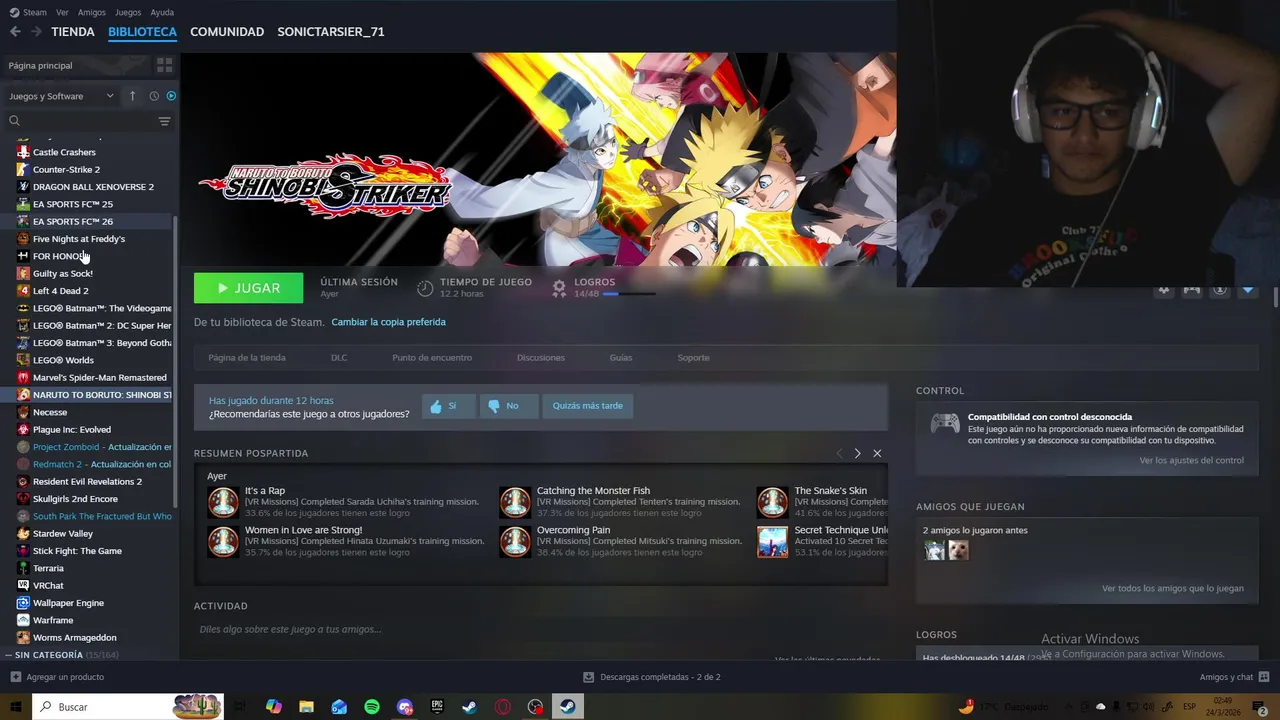Show next post-game summary items

click(x=857, y=453)
